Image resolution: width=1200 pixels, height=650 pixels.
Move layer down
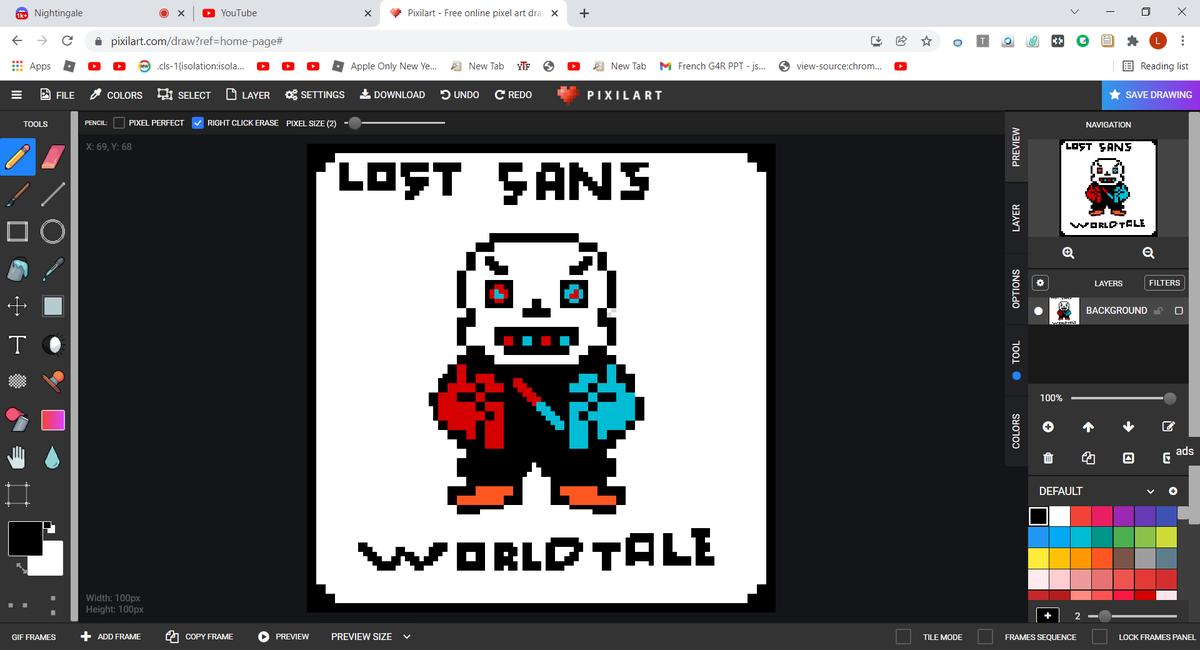[1128, 427]
